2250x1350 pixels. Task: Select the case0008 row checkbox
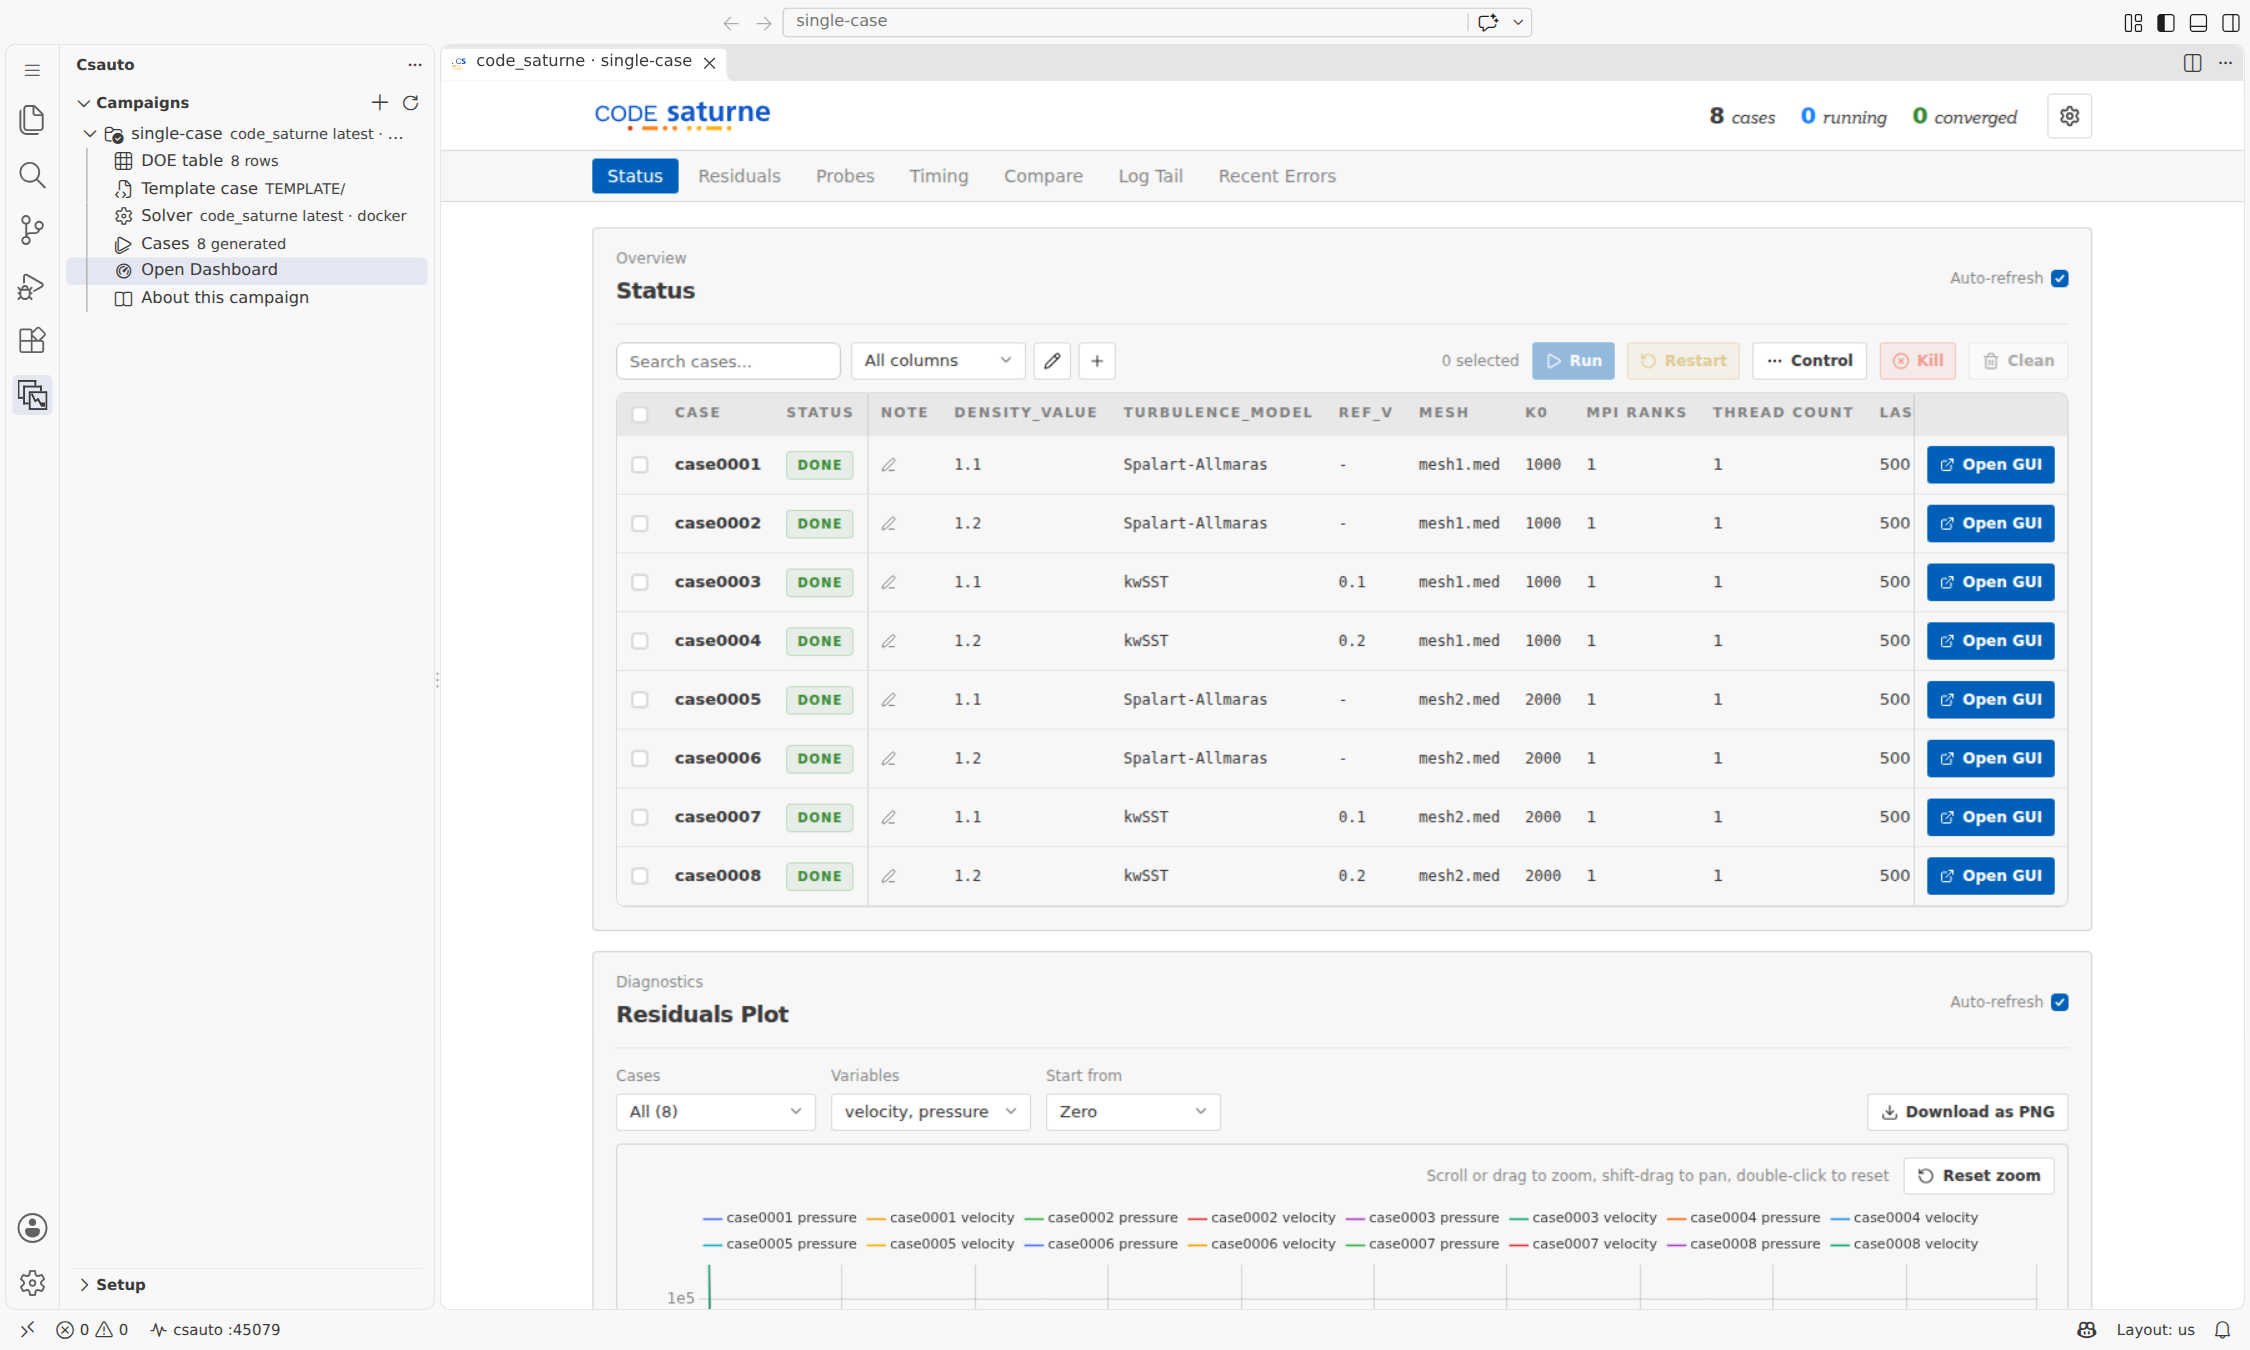point(640,876)
